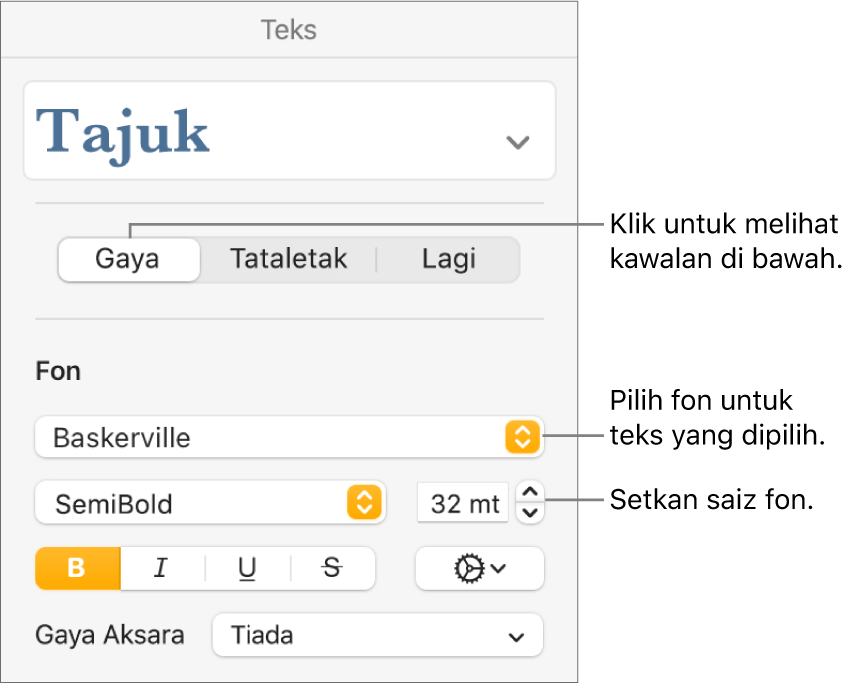865x684 pixels.
Task: Click the chevron beside the Tajuk style
Action: 517,142
